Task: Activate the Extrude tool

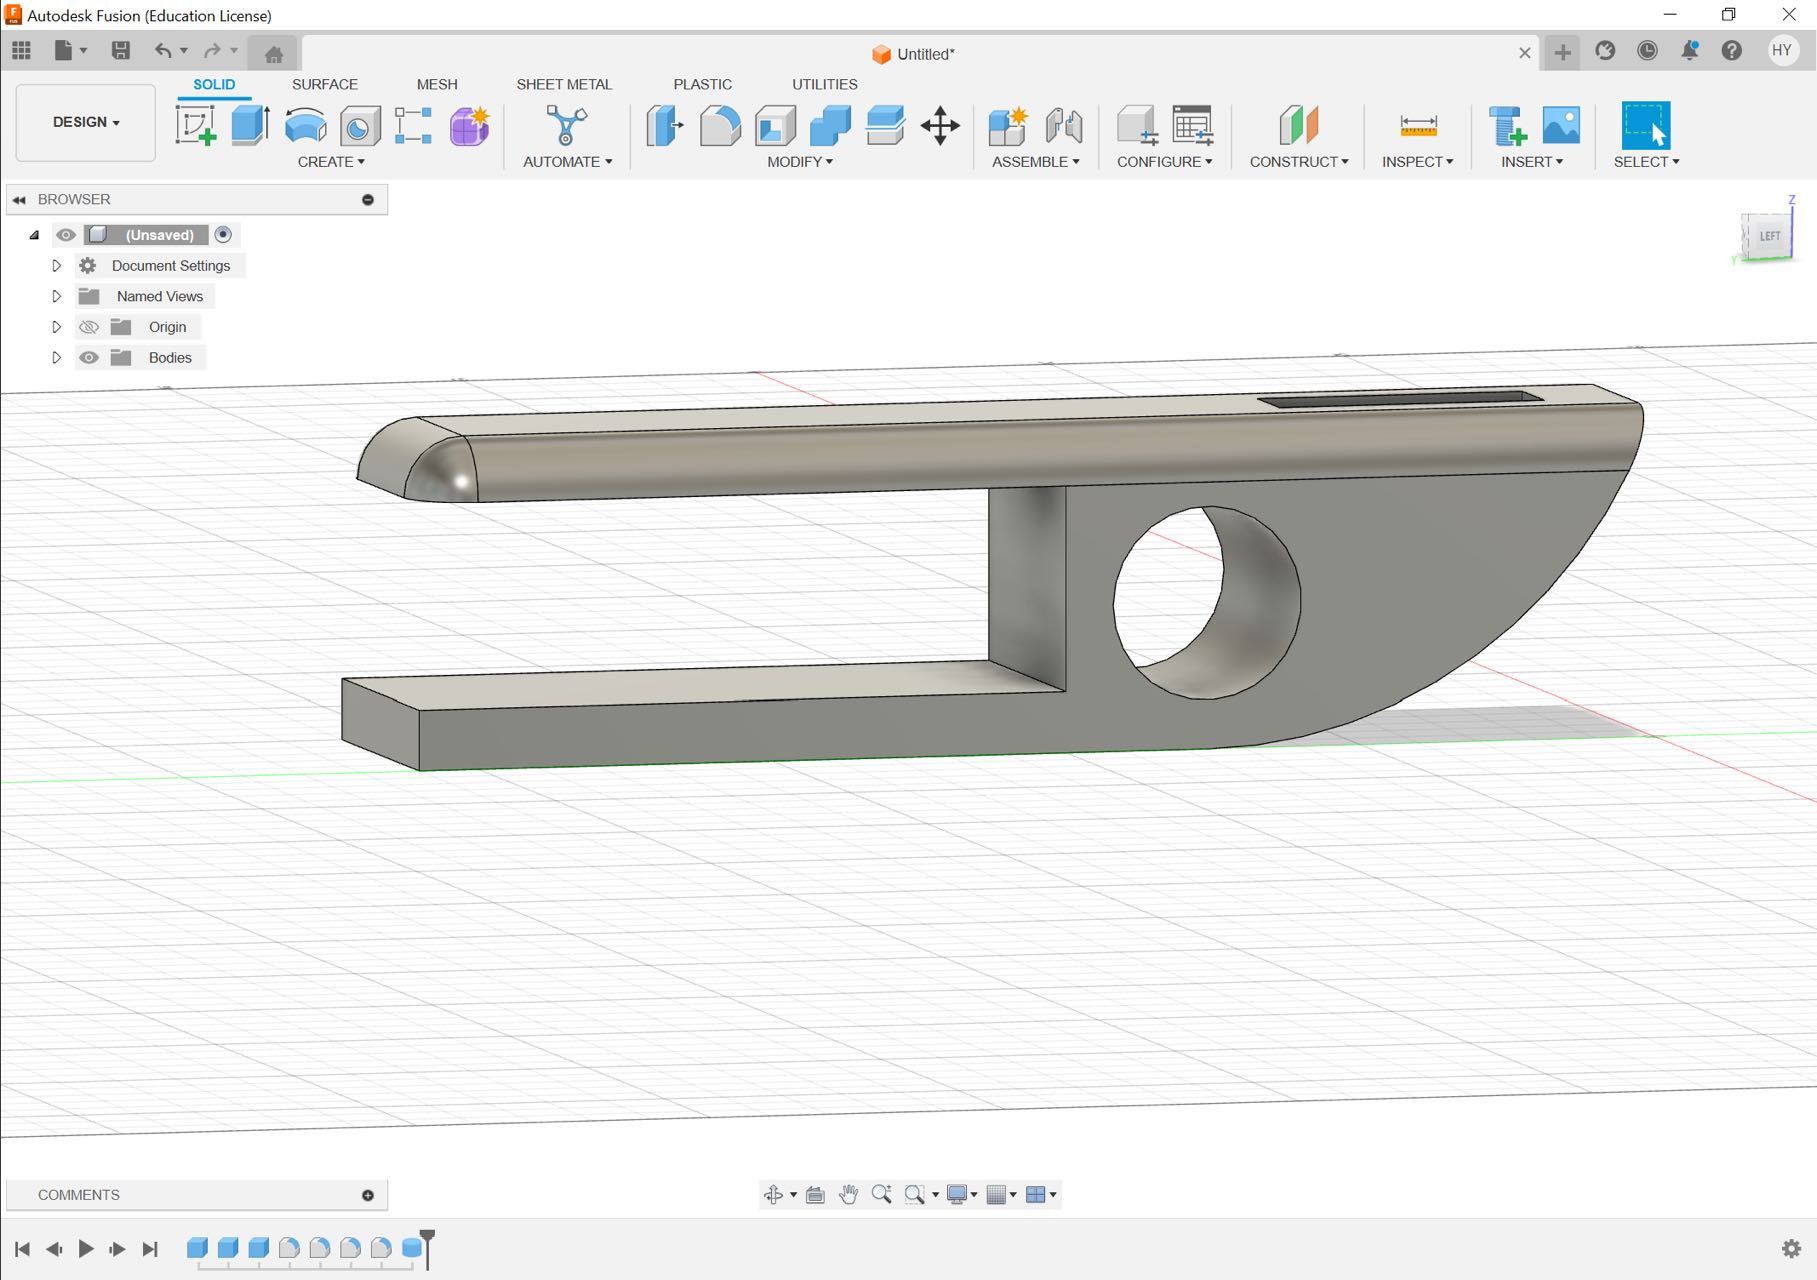Action: click(248, 126)
